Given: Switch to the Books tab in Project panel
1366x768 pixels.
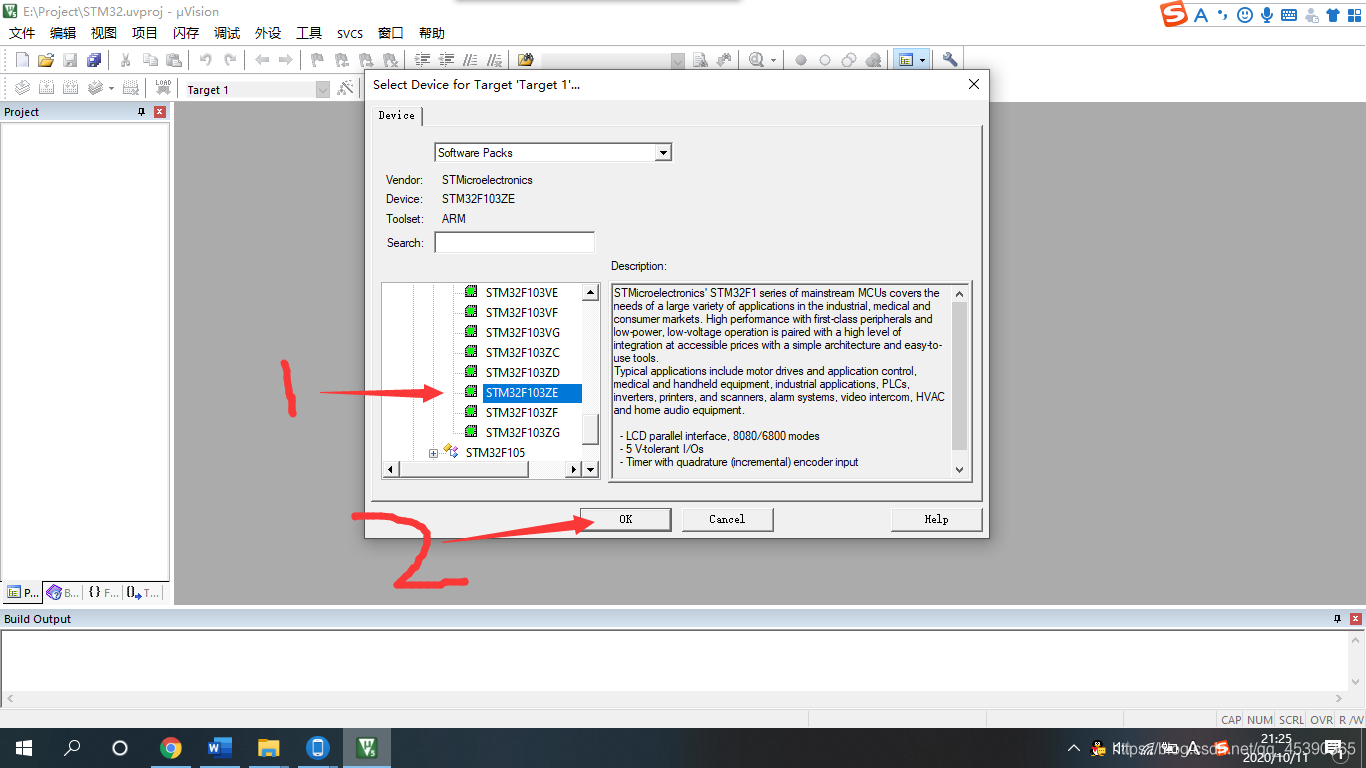Looking at the screenshot, I should coord(63,593).
